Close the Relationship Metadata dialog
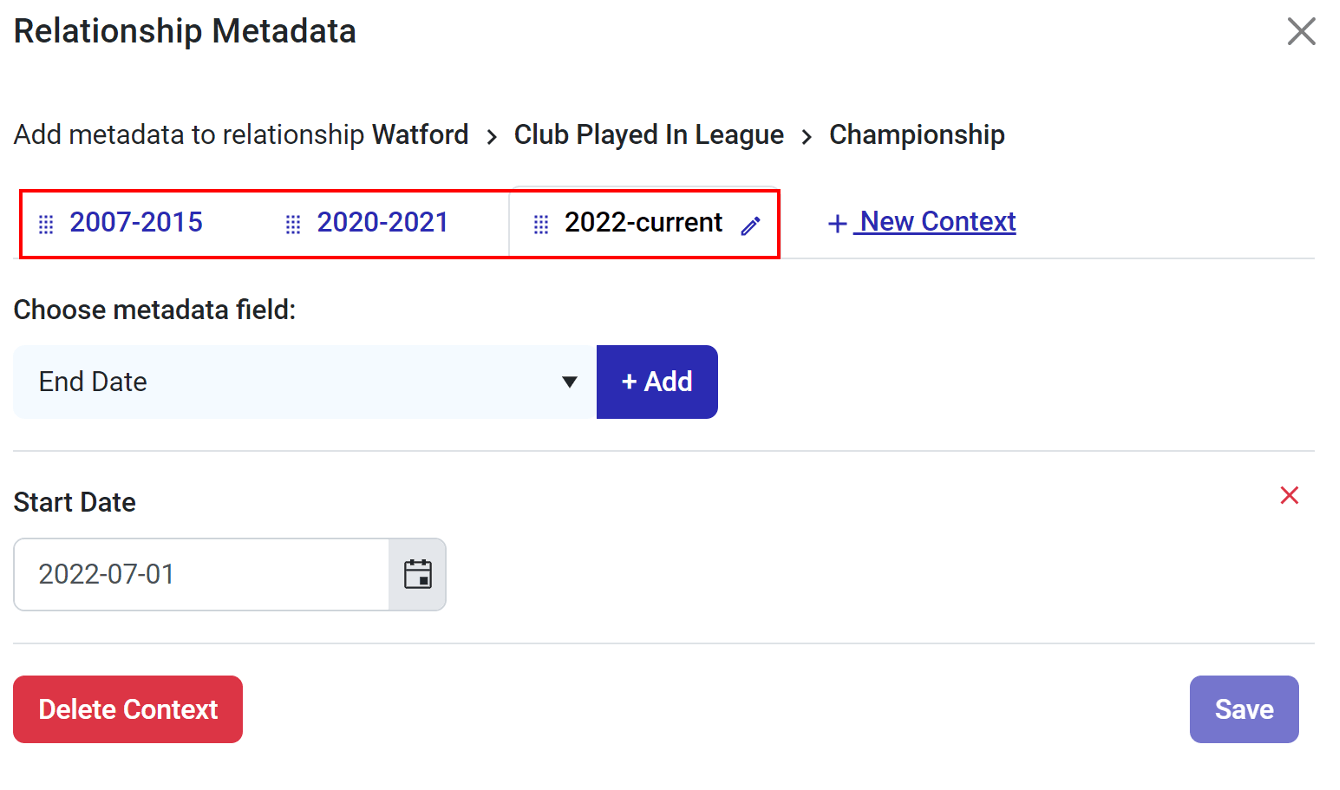The height and width of the screenshot is (790, 1340). point(1301,31)
